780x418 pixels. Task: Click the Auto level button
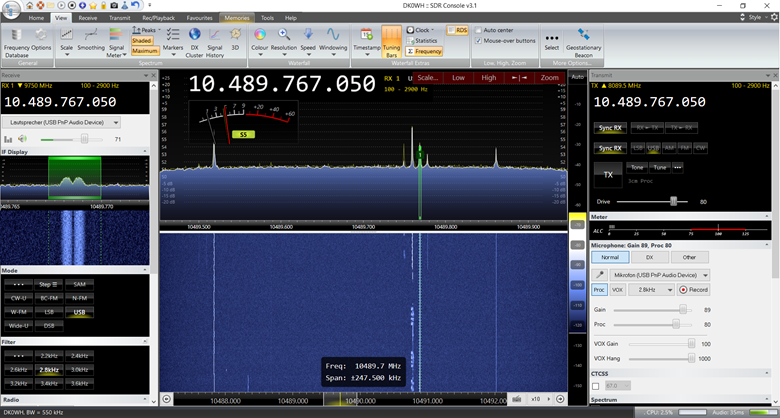(578, 77)
